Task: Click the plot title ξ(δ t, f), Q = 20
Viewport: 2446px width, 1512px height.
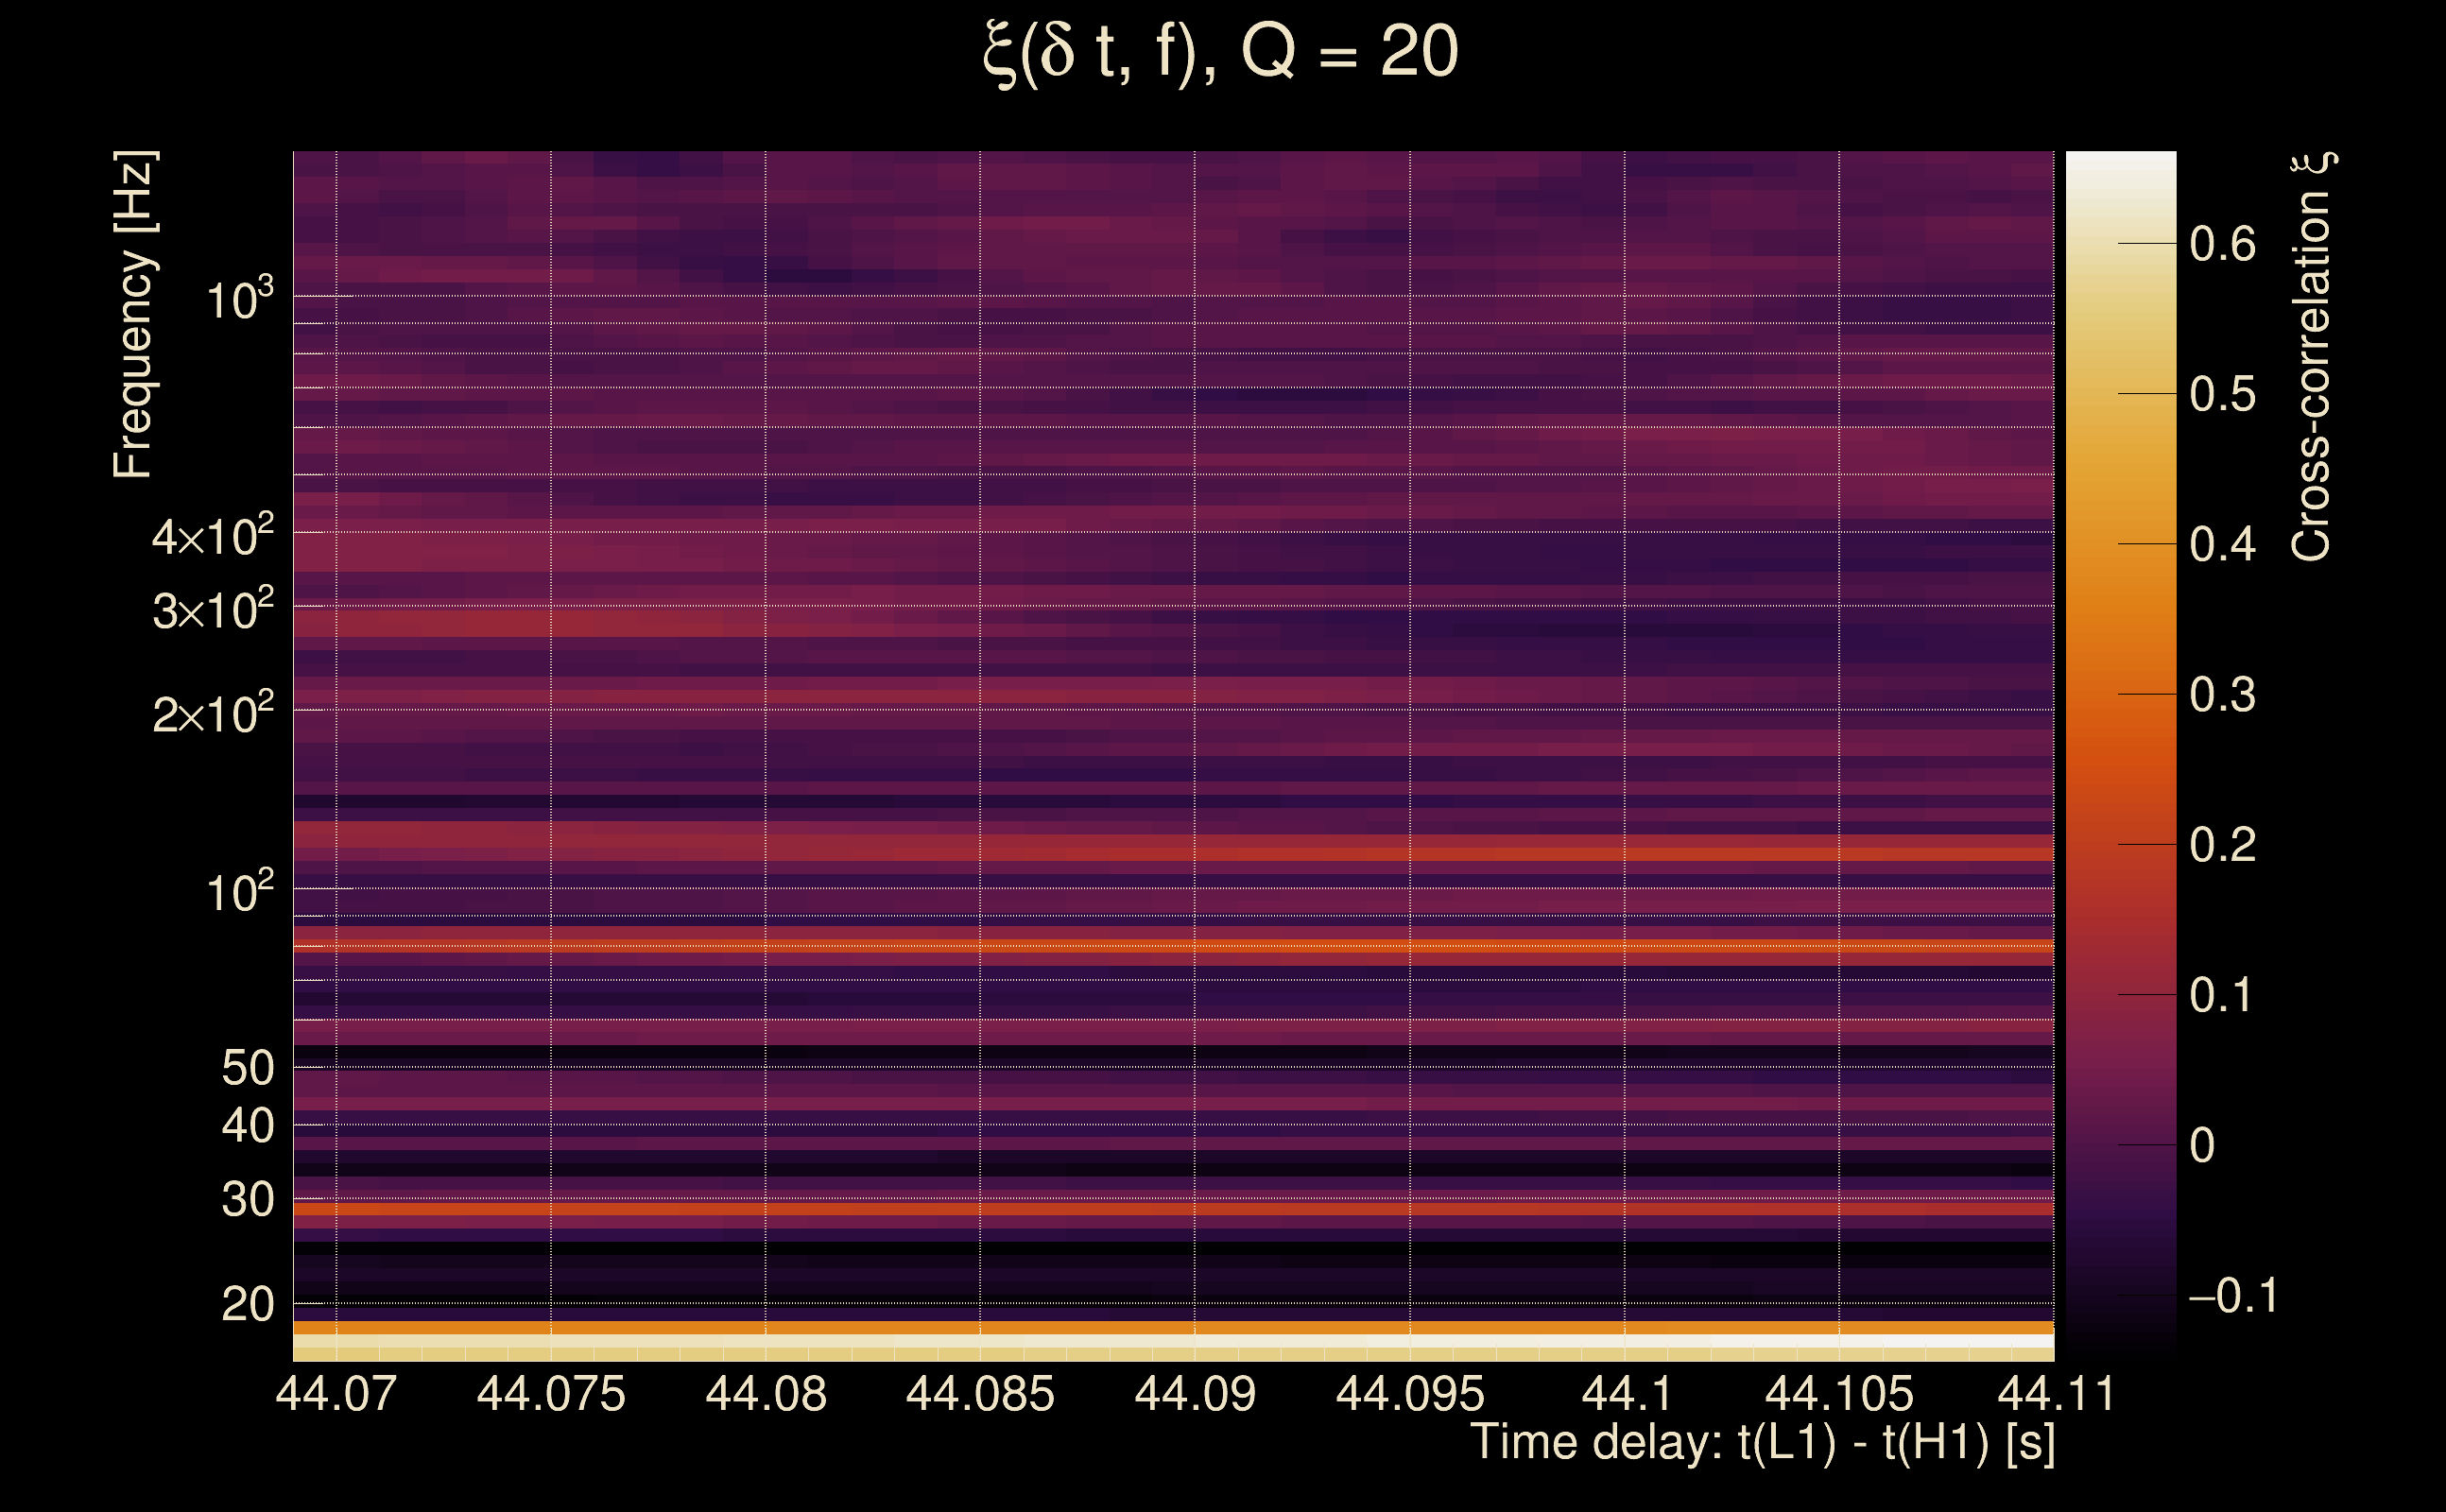Action: click(x=1220, y=52)
